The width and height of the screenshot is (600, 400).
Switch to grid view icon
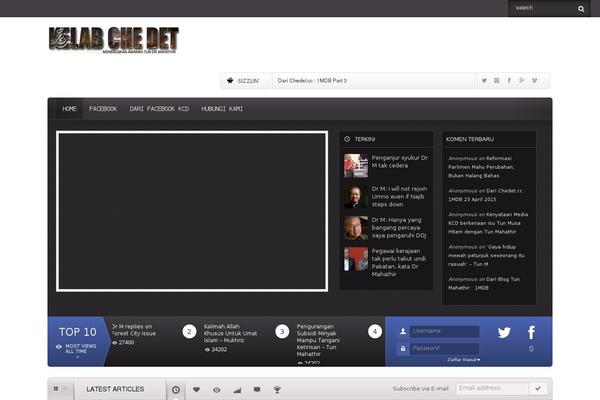click(x=56, y=389)
